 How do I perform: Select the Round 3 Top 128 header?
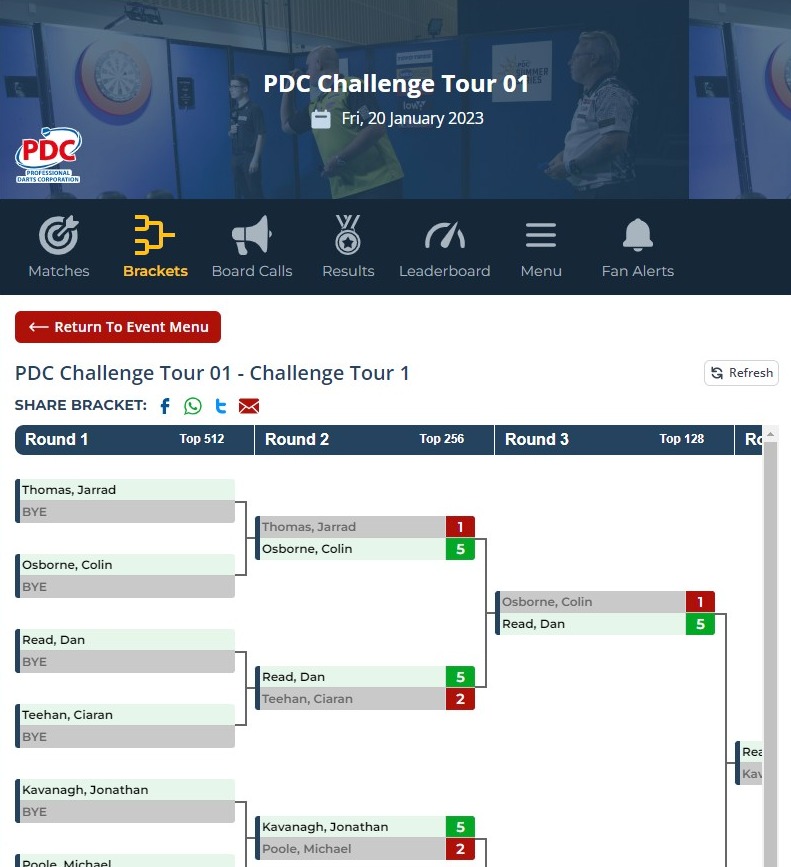coord(613,439)
